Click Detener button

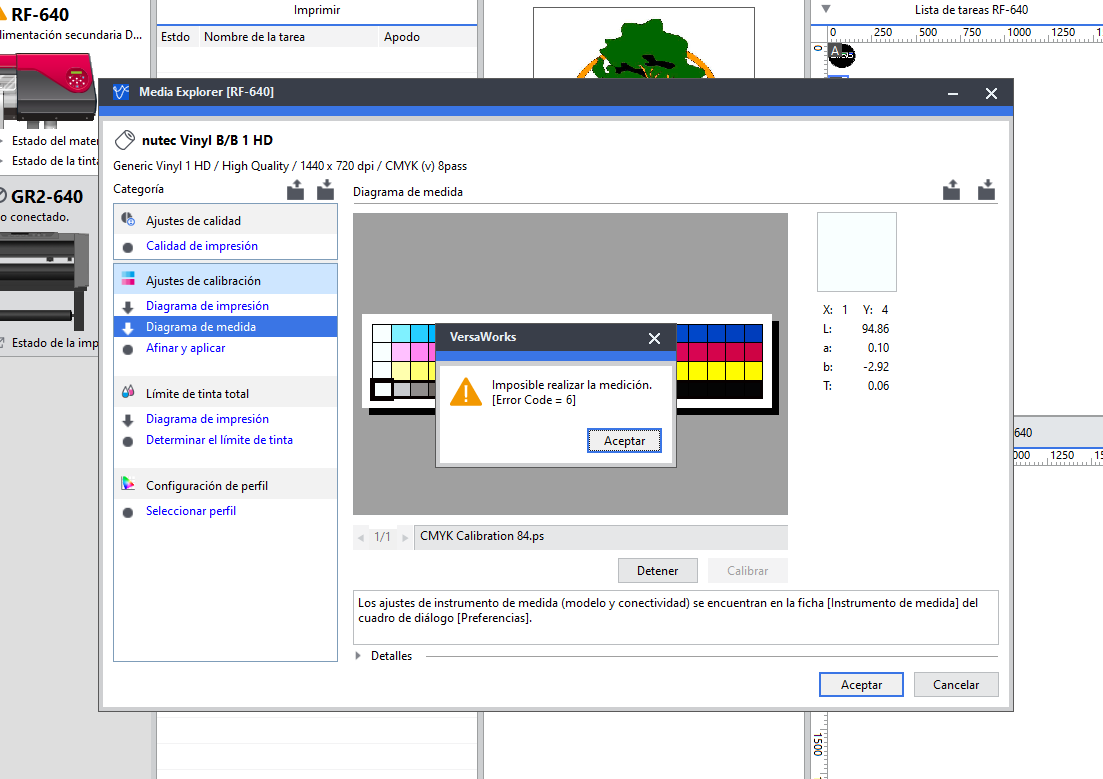click(x=658, y=571)
